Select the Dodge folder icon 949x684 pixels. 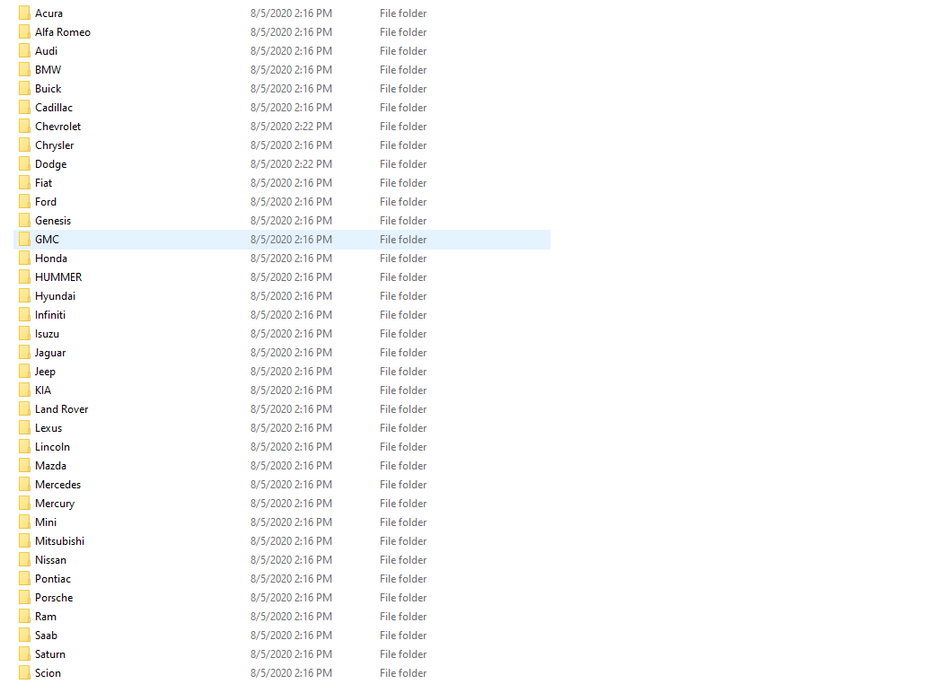pos(24,163)
